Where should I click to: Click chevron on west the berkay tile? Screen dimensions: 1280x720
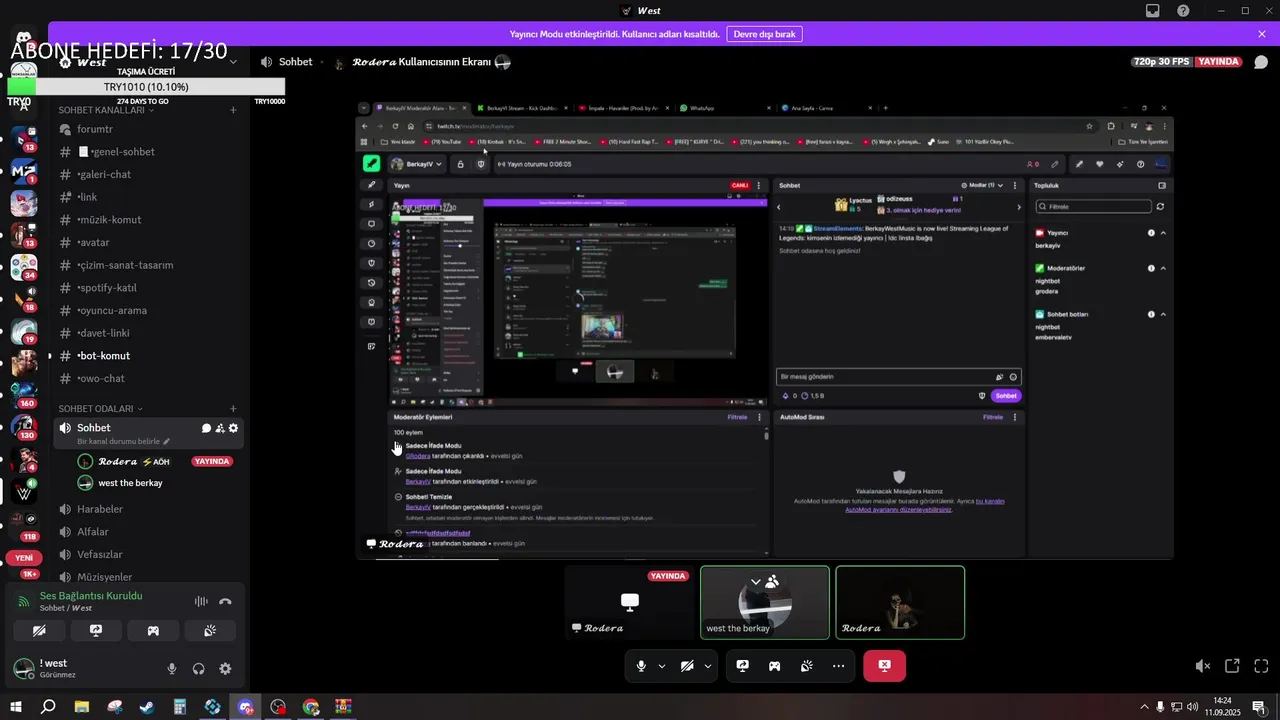click(x=757, y=581)
